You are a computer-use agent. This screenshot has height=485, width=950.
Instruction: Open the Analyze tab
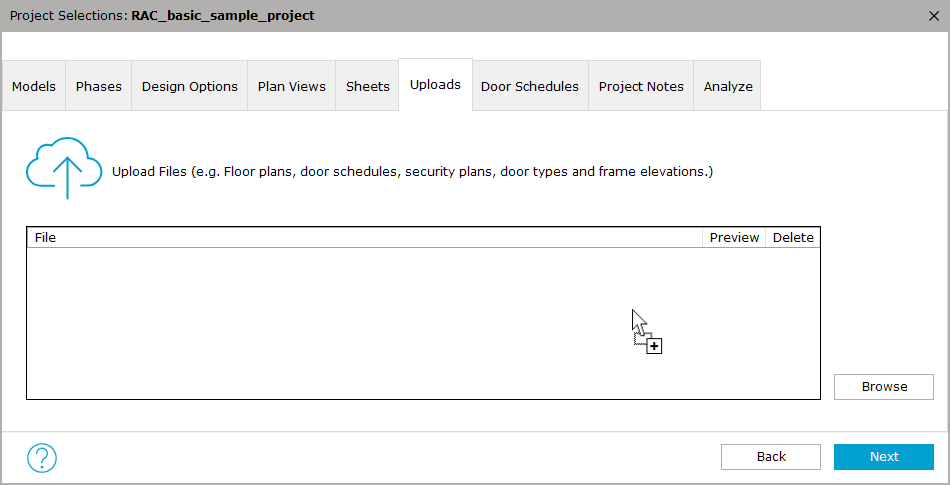(x=728, y=86)
